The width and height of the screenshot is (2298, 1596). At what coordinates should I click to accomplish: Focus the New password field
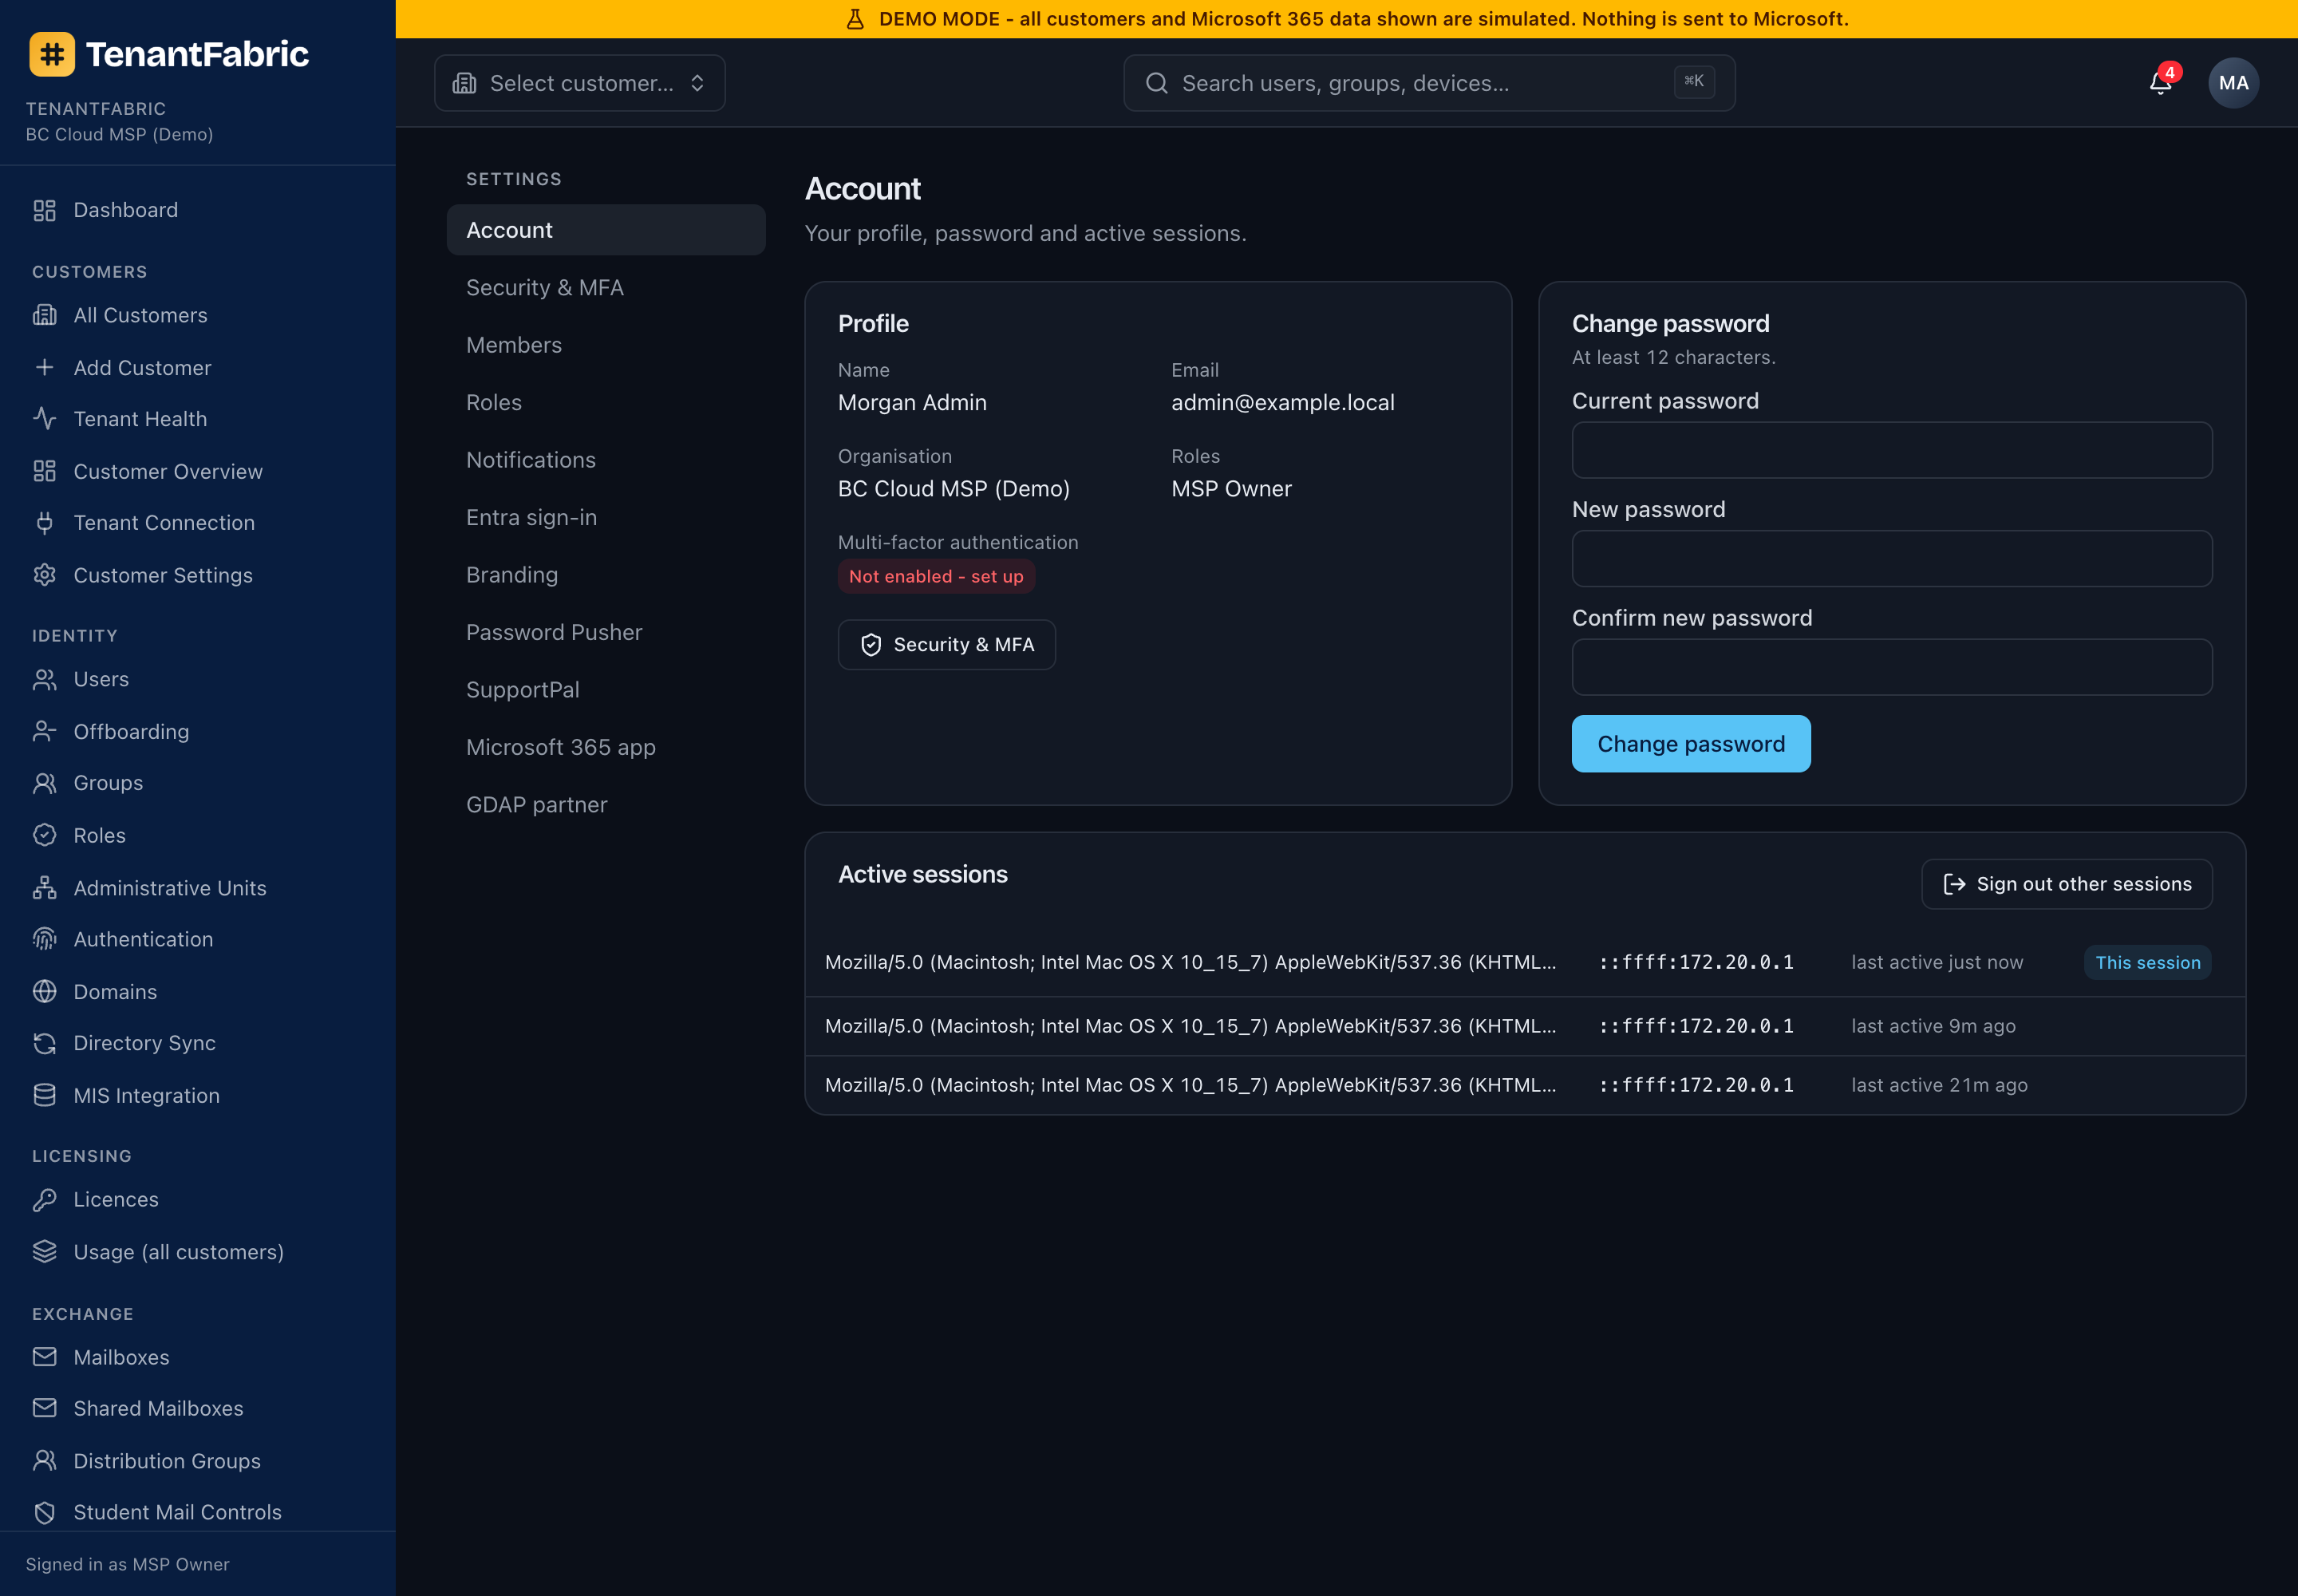[1892, 559]
